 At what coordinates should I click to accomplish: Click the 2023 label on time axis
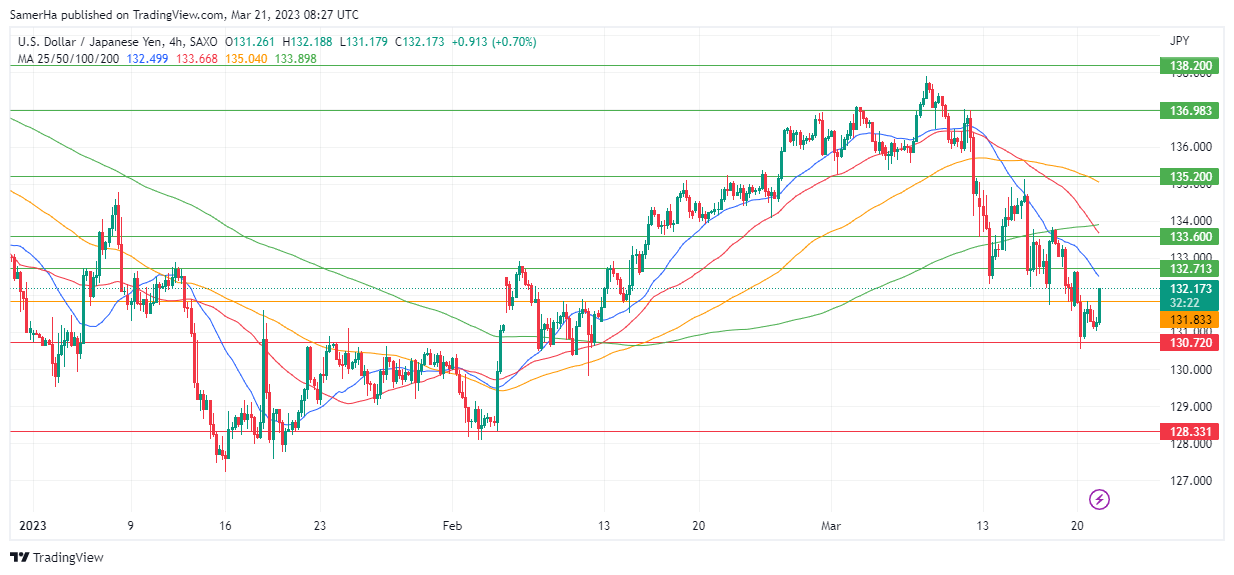[x=31, y=525]
